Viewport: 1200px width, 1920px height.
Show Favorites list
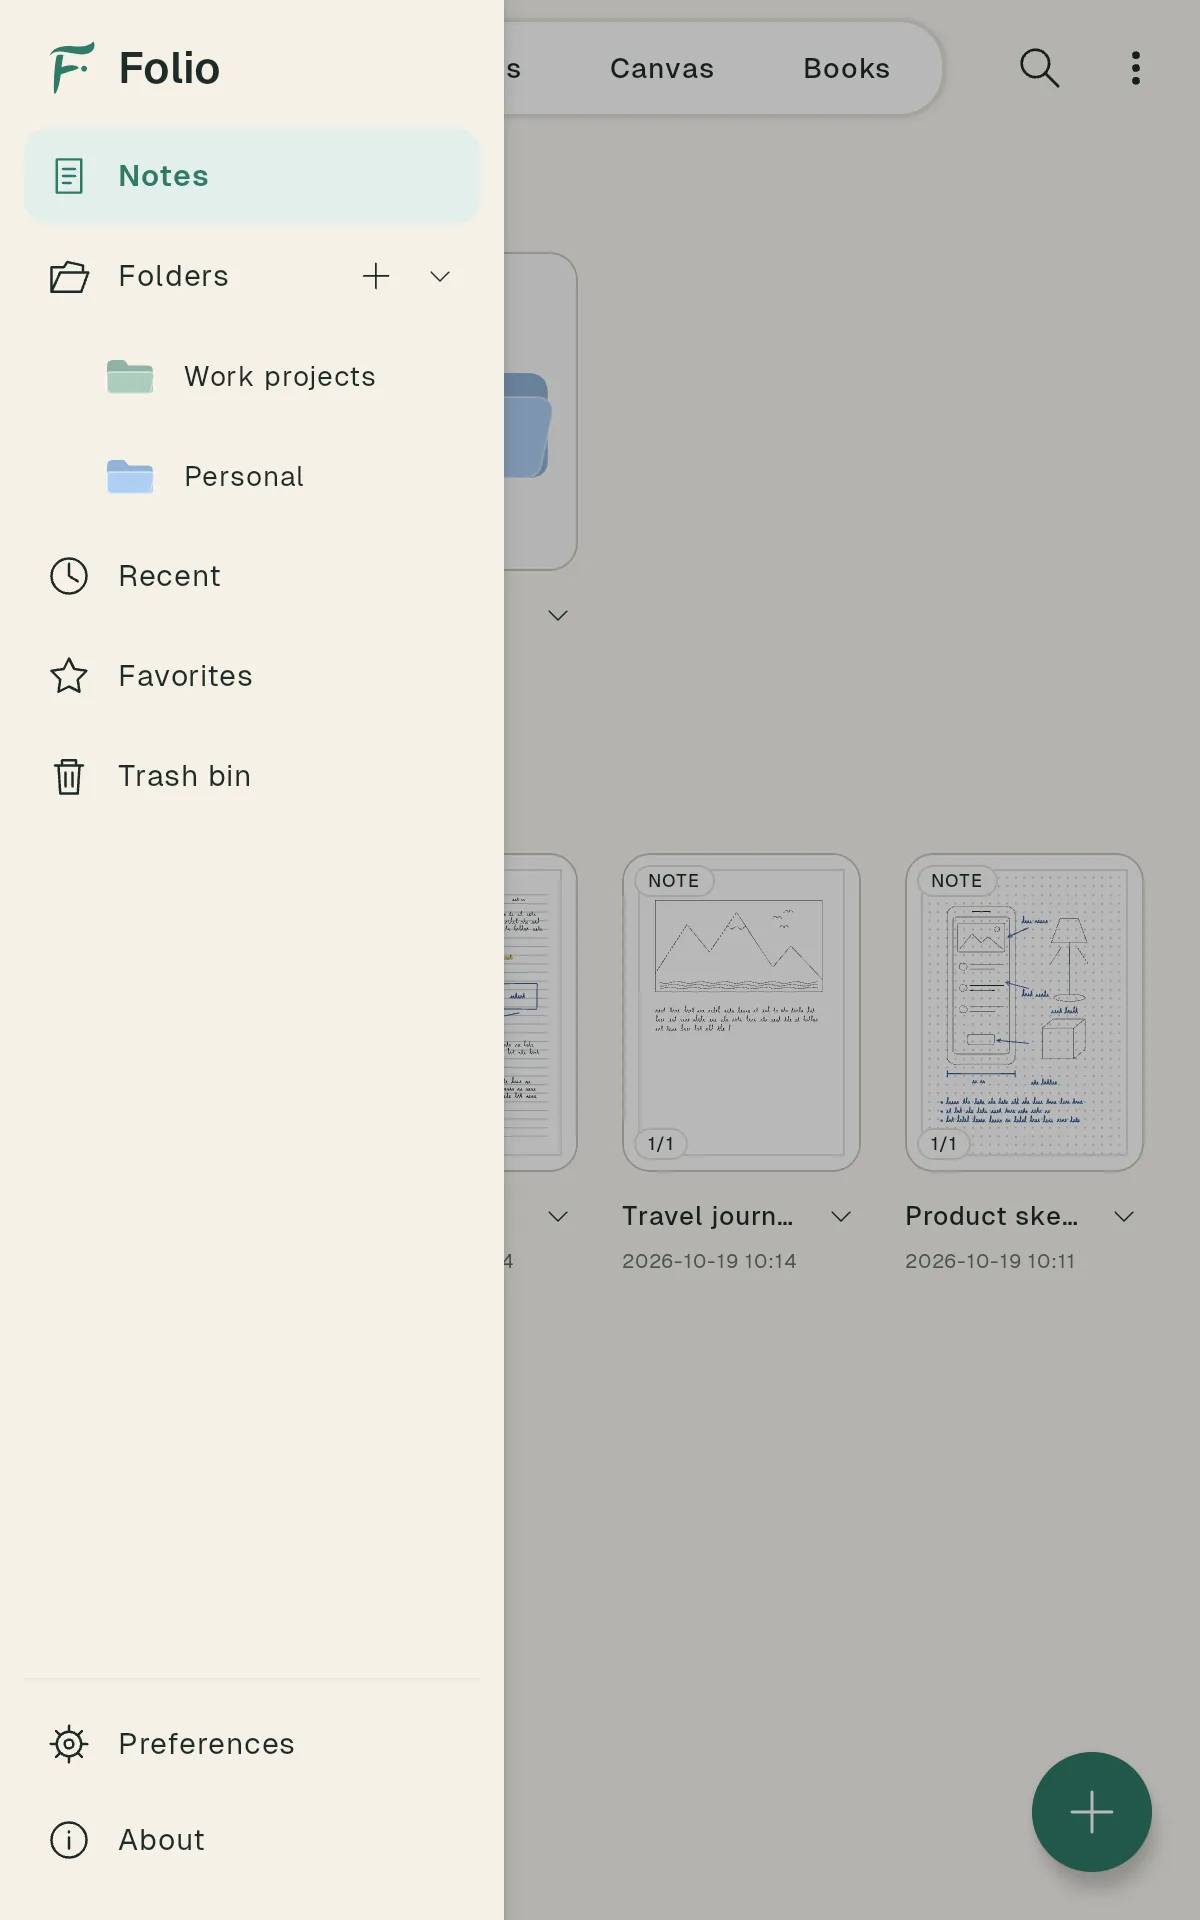(x=252, y=676)
